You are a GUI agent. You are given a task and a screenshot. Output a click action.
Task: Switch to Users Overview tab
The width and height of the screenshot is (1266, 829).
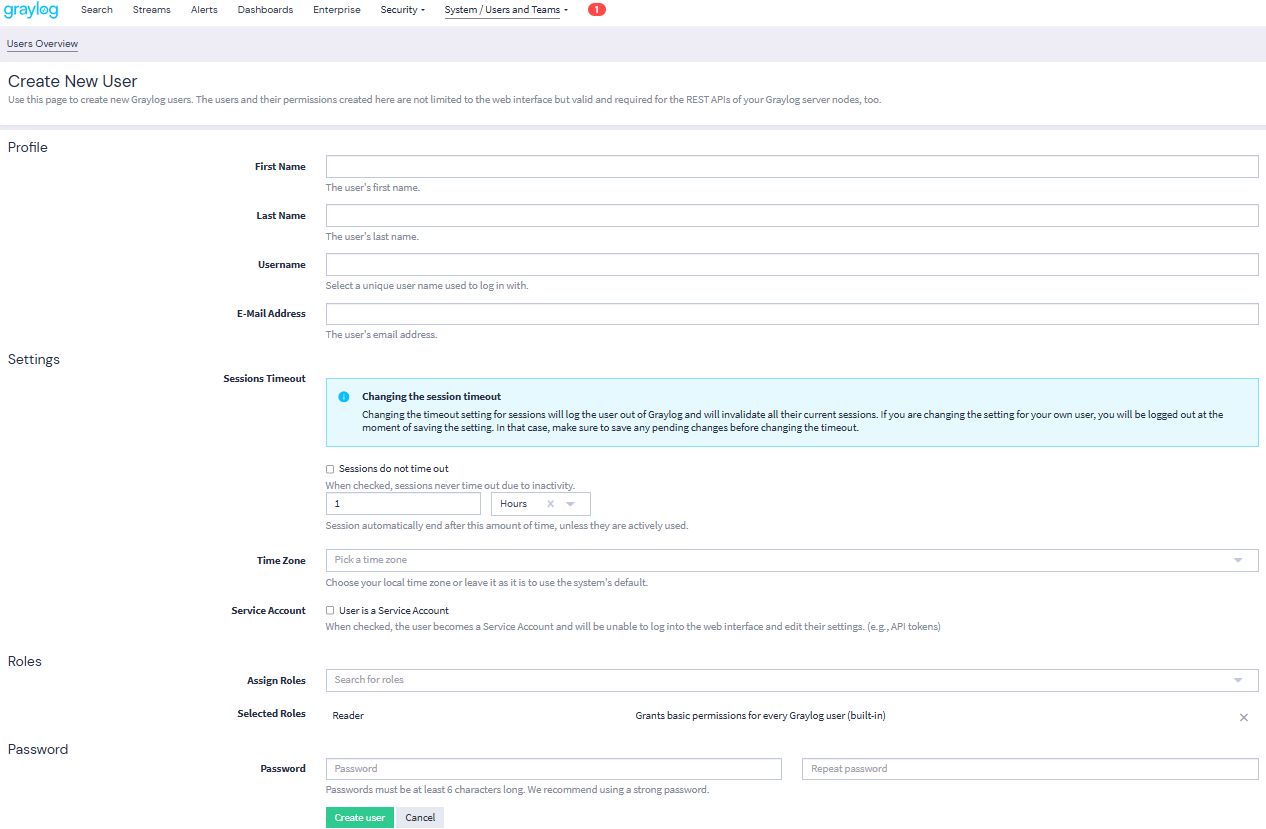(42, 44)
